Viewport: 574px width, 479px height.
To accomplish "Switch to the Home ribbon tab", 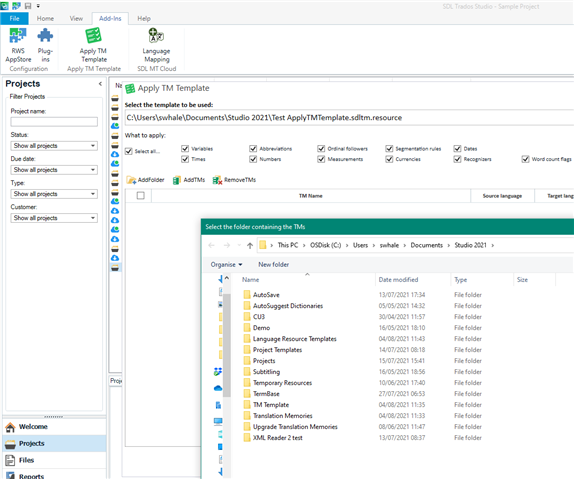I will tap(45, 18).
